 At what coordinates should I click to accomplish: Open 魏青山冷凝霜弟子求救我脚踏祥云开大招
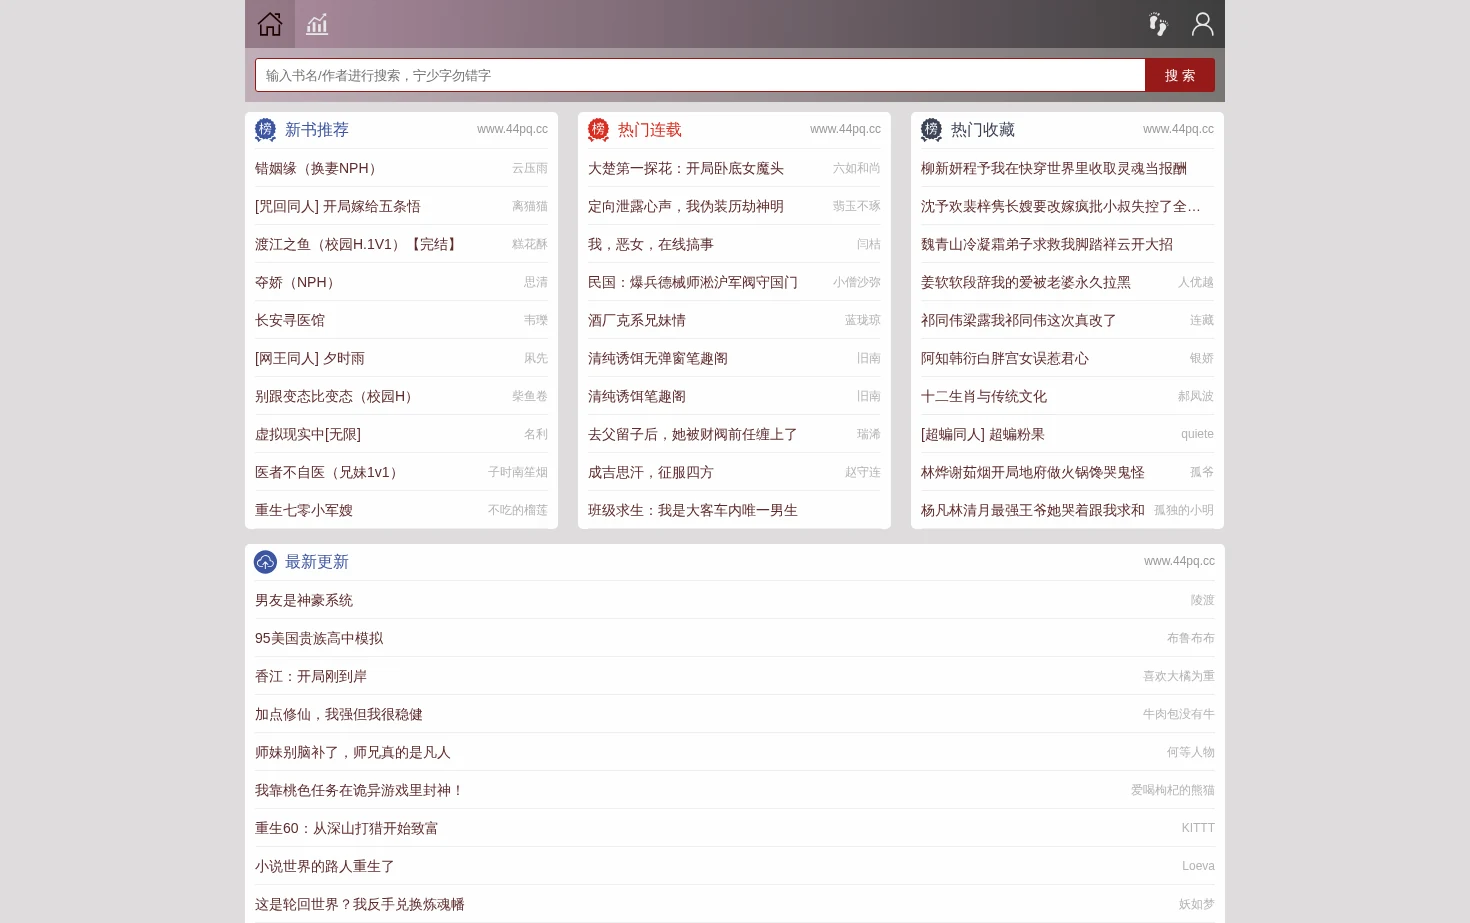click(1047, 244)
